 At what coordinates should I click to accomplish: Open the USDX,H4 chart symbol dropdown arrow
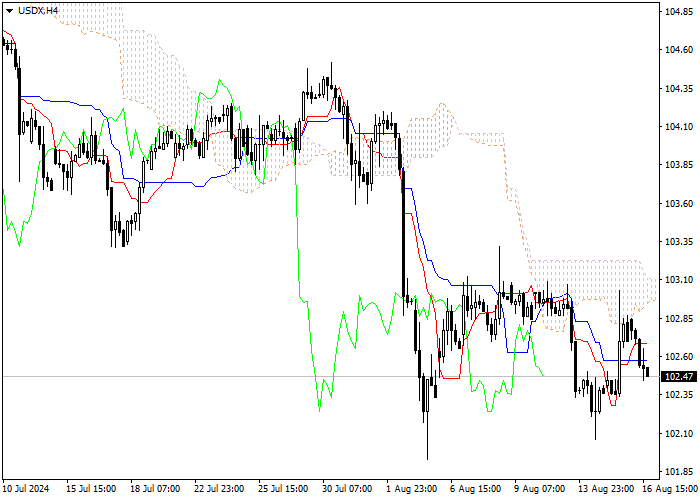click(x=9, y=11)
